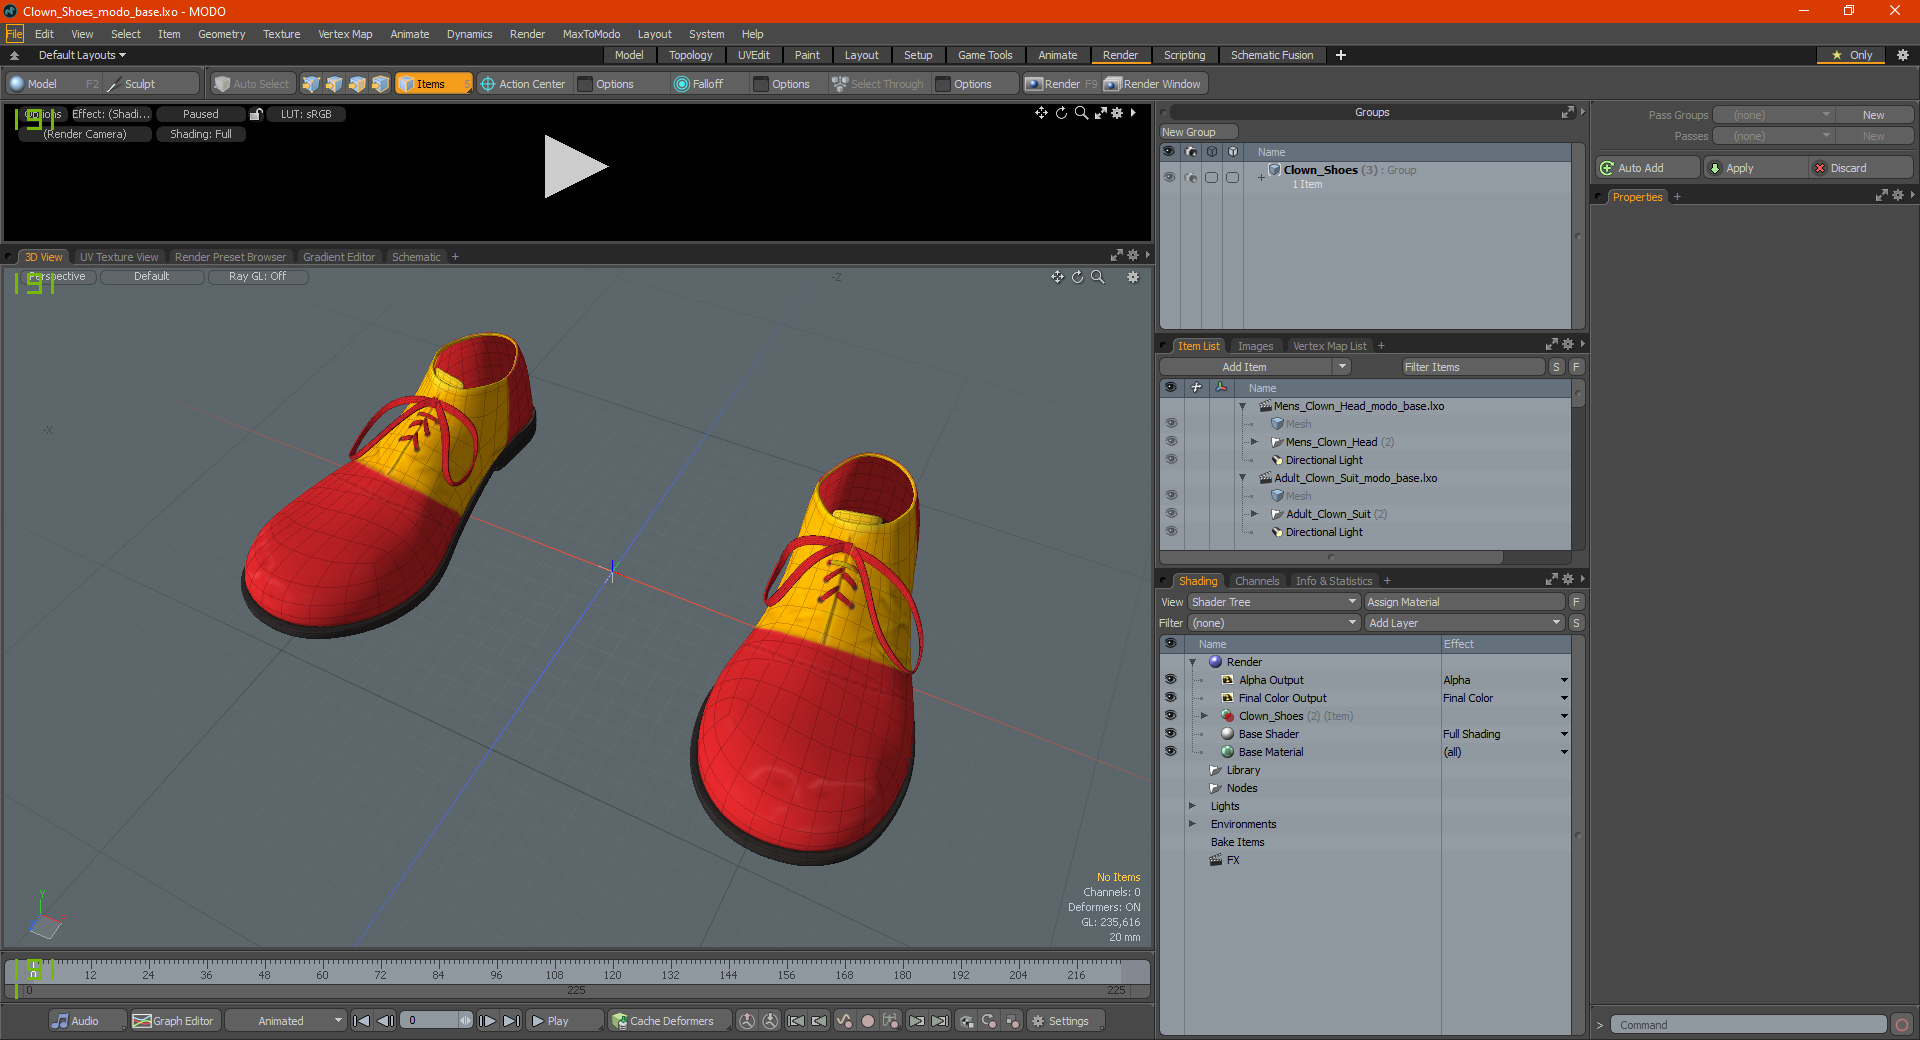Toggle visibility of Final Color Output layer
Image resolution: width=1920 pixels, height=1040 pixels.
[1170, 697]
